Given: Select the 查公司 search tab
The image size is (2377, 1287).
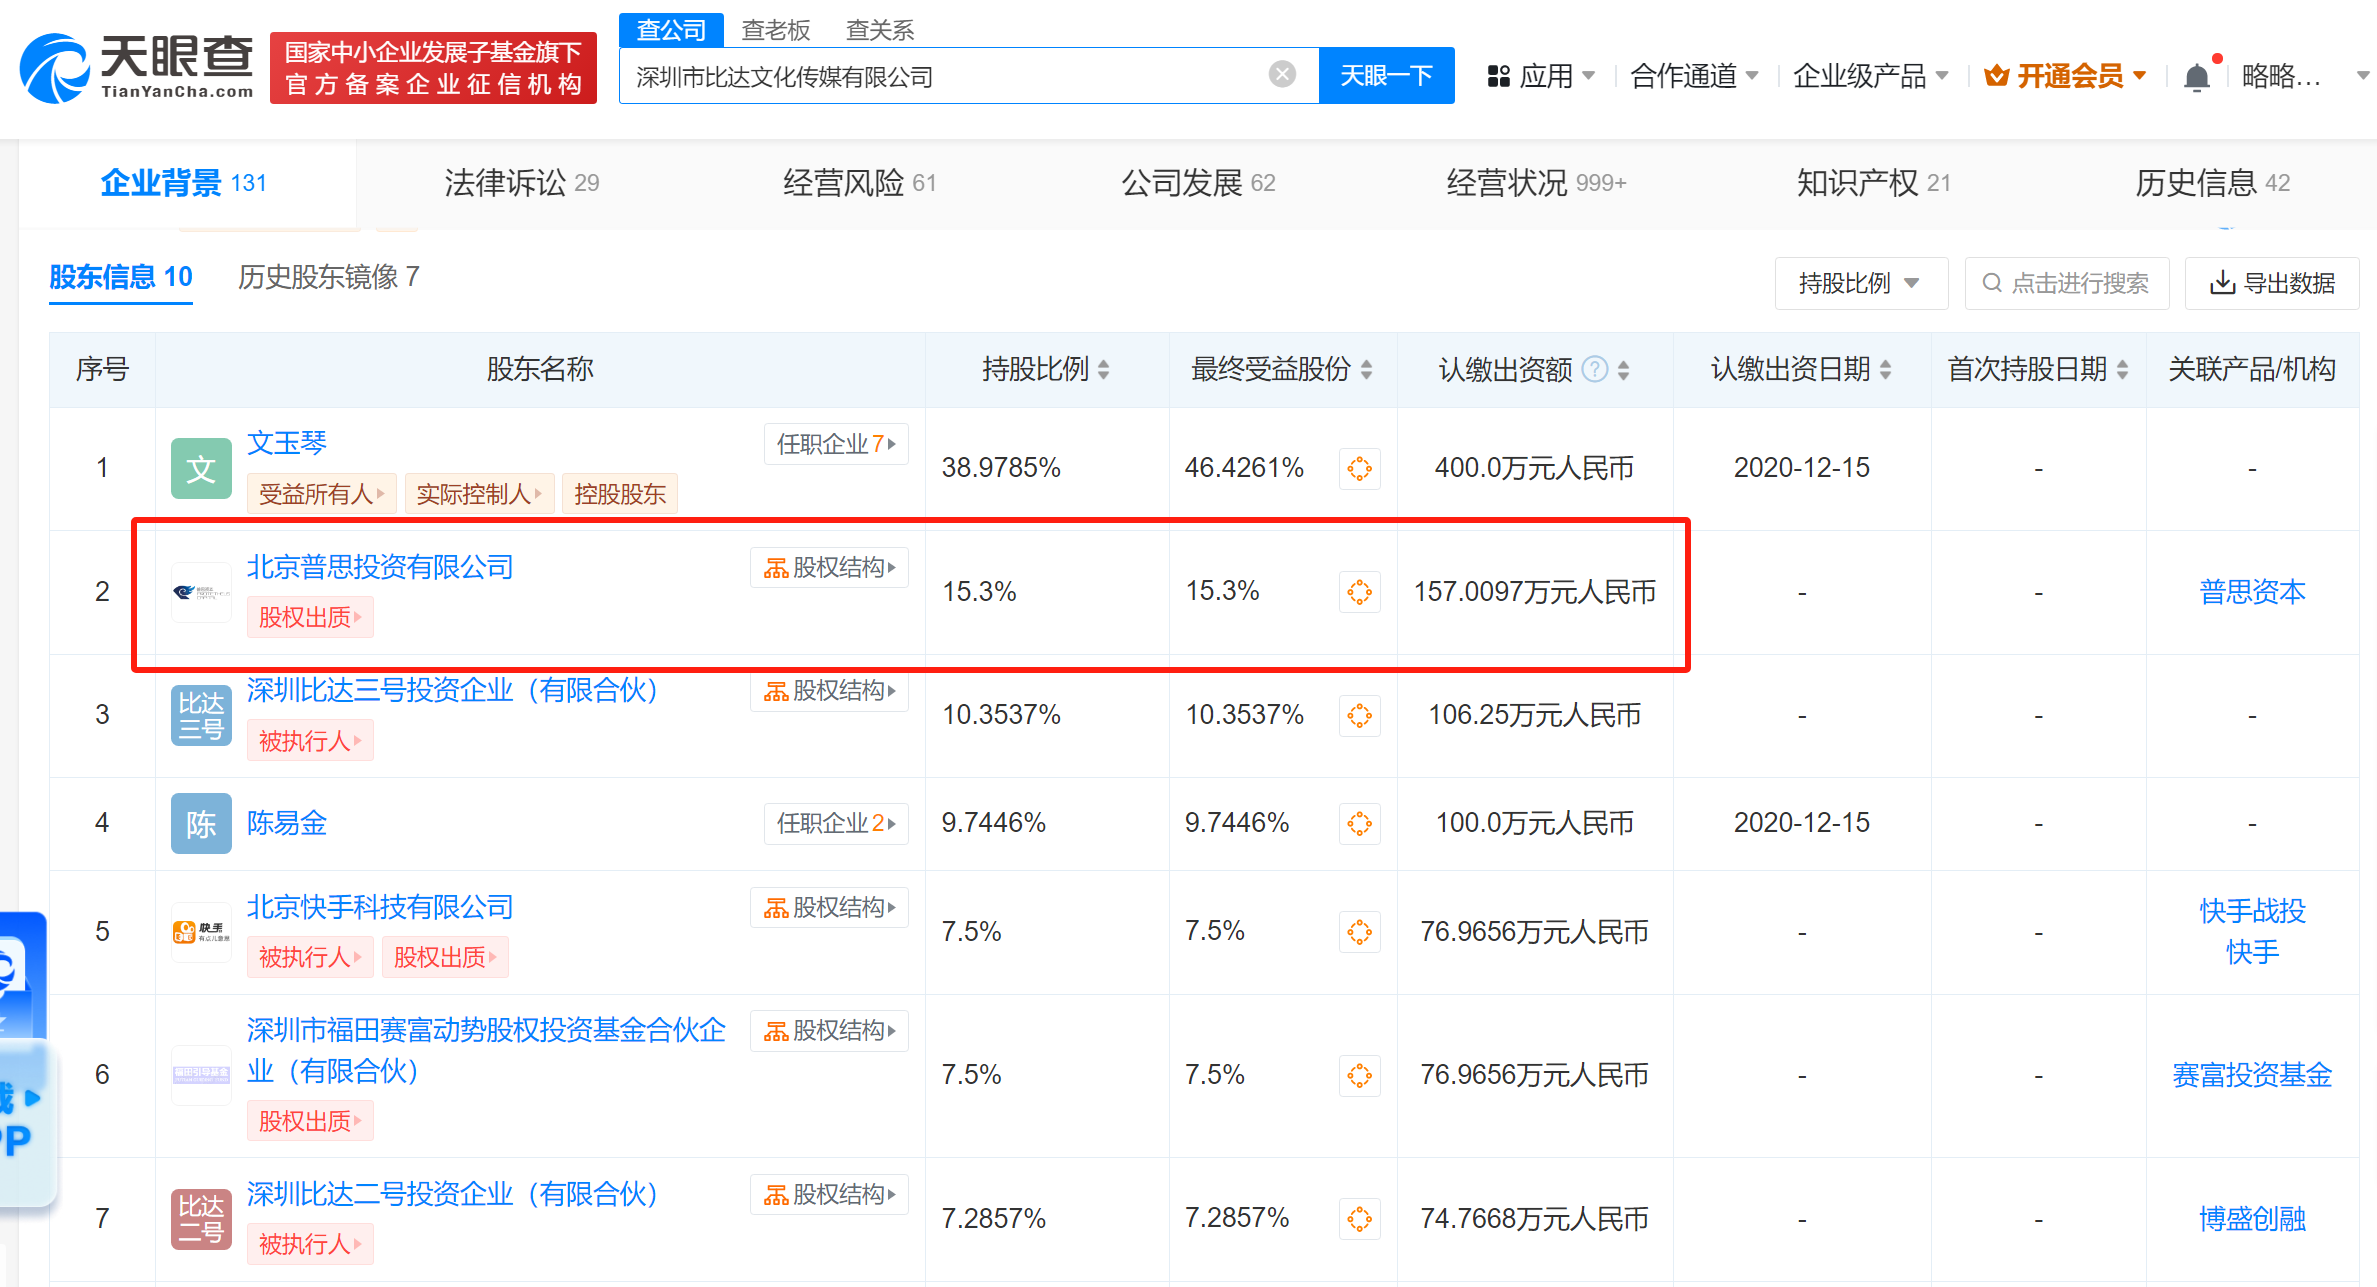Looking at the screenshot, I should click(x=671, y=30).
